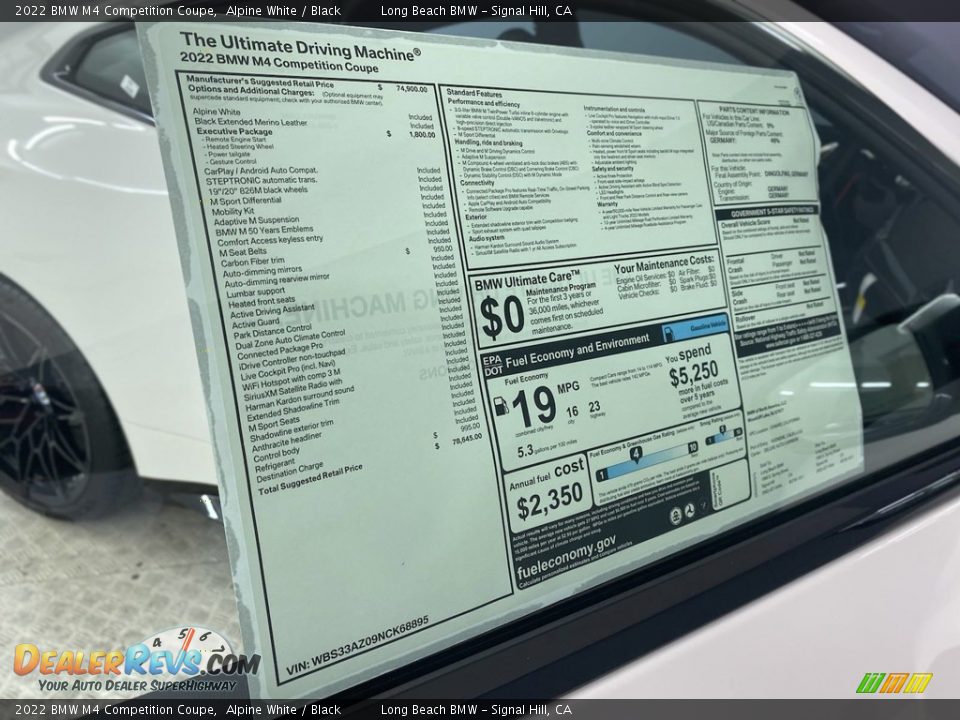Click the large 19 combined MPG number

533,408
